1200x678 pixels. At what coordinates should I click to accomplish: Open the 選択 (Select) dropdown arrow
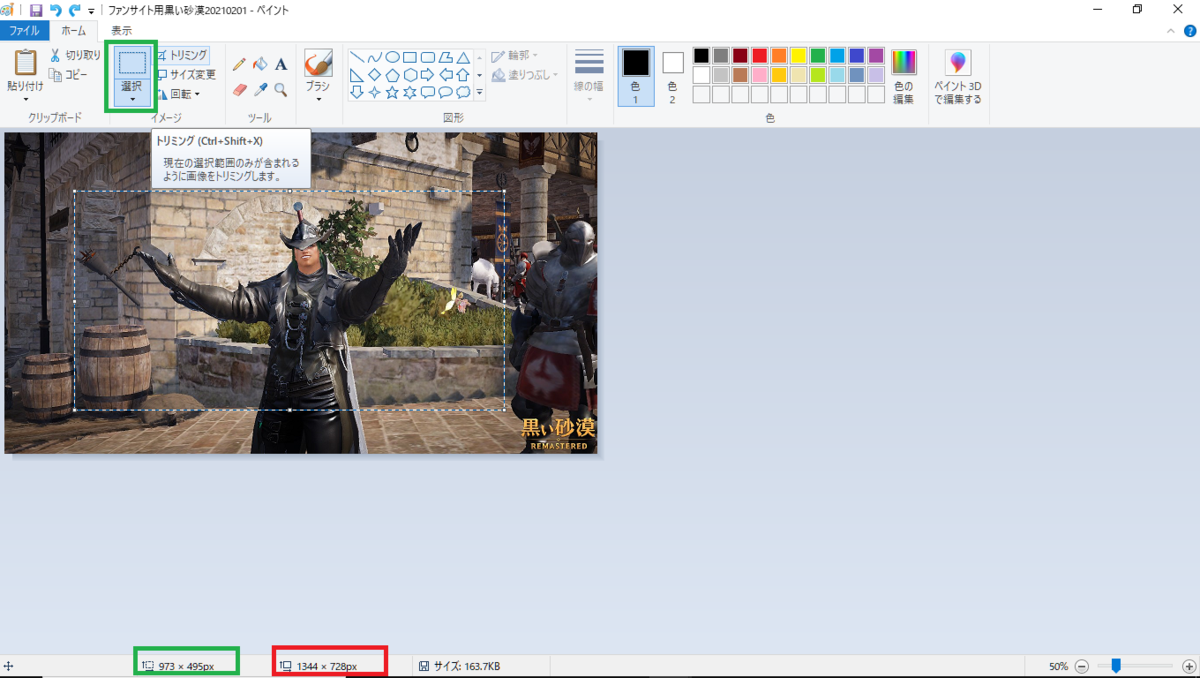click(132, 98)
